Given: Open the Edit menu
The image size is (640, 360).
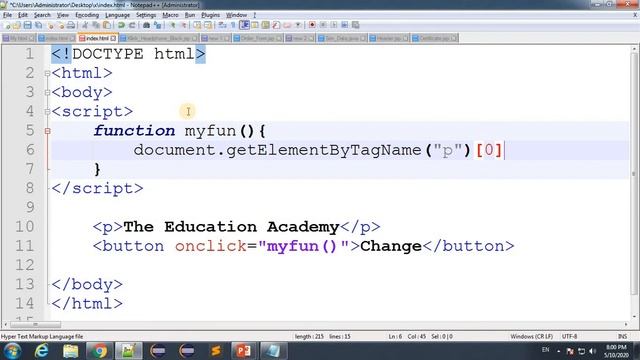Looking at the screenshot, I should (23, 15).
